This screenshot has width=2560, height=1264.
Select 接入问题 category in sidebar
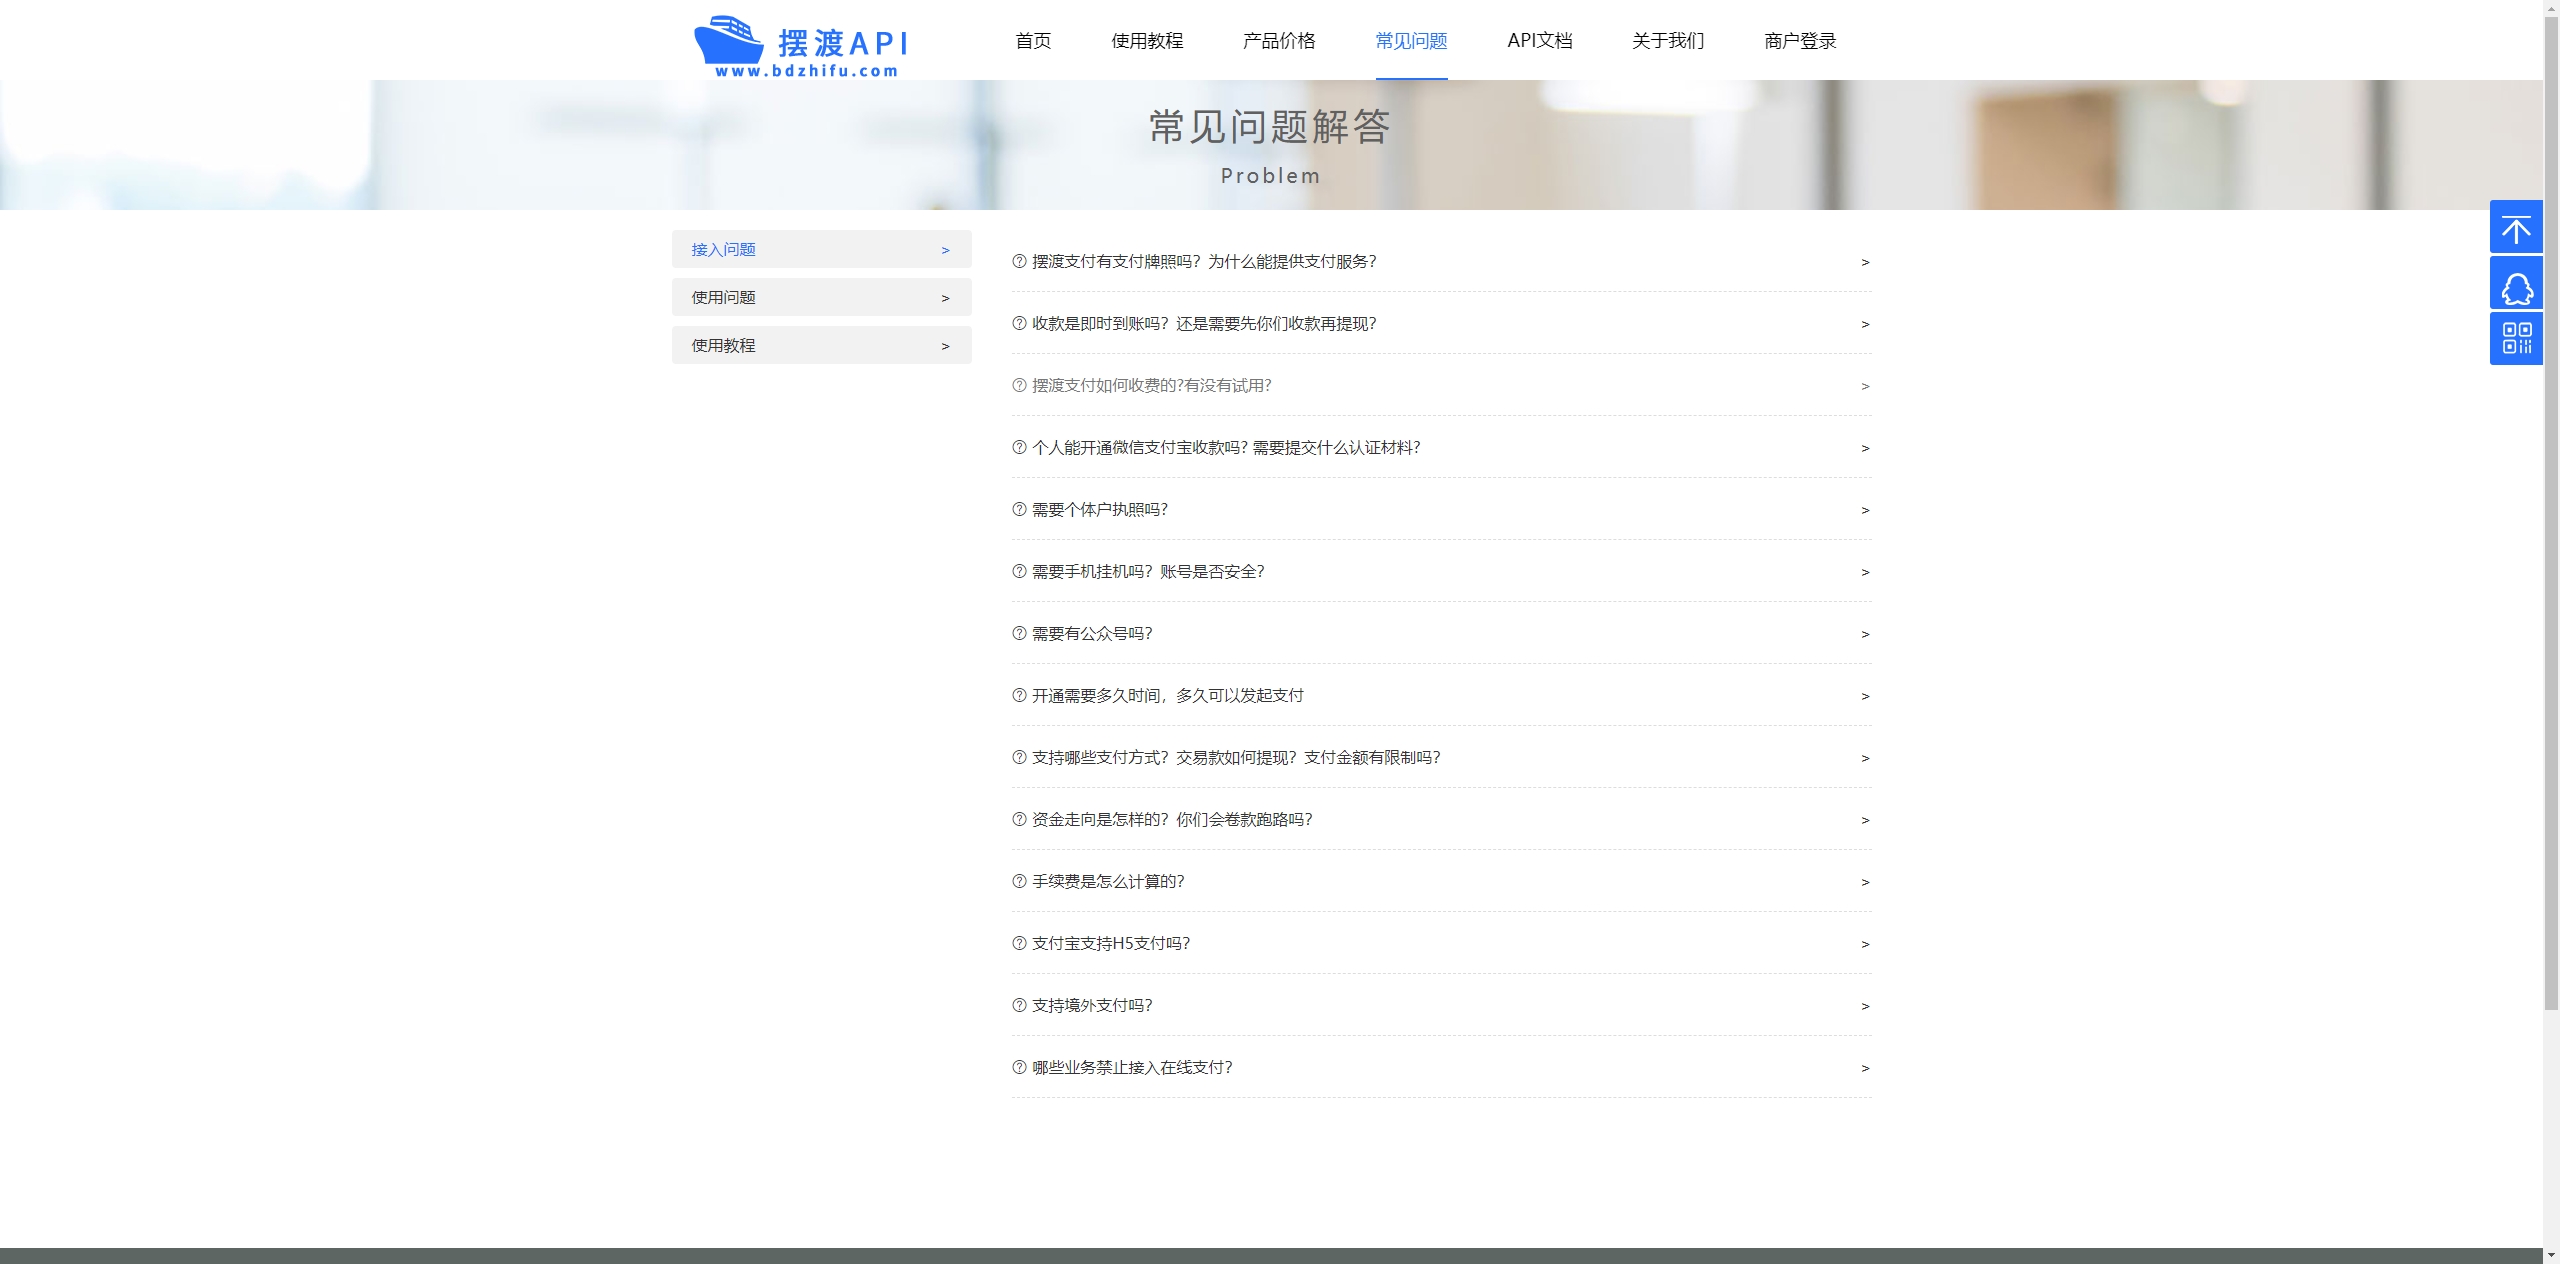pyautogui.click(x=821, y=249)
